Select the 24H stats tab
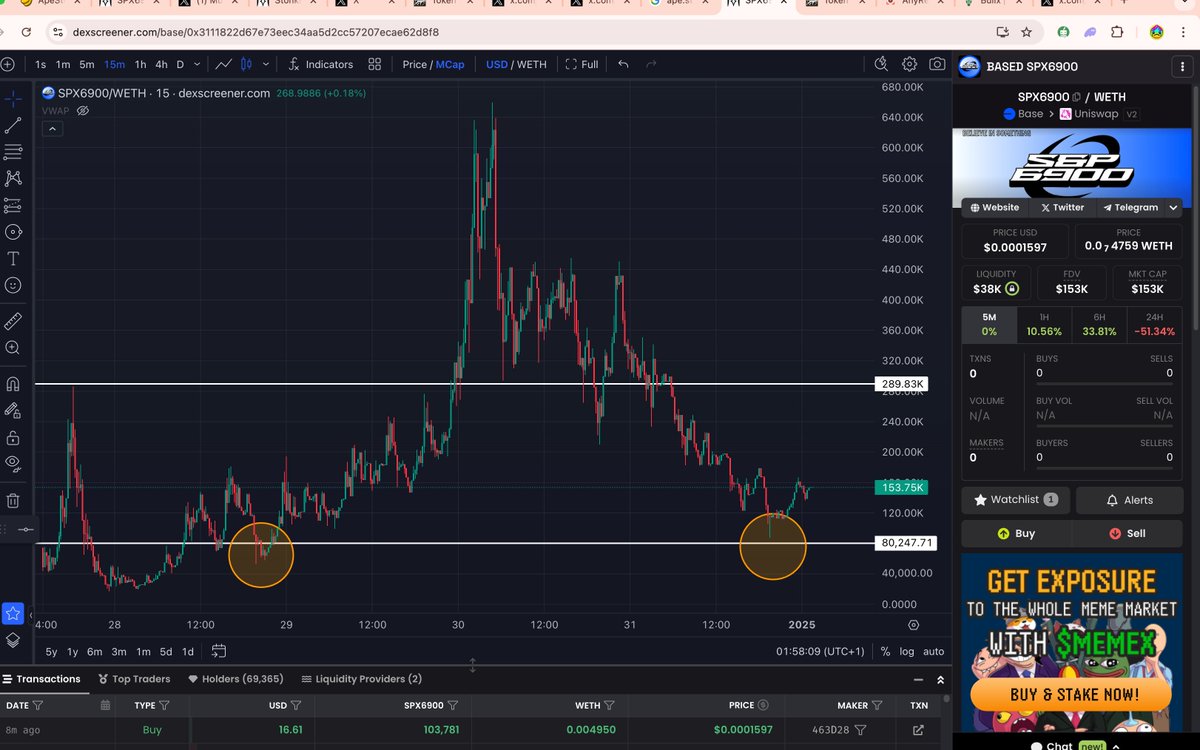Image resolution: width=1200 pixels, height=750 pixels. 1155,324
